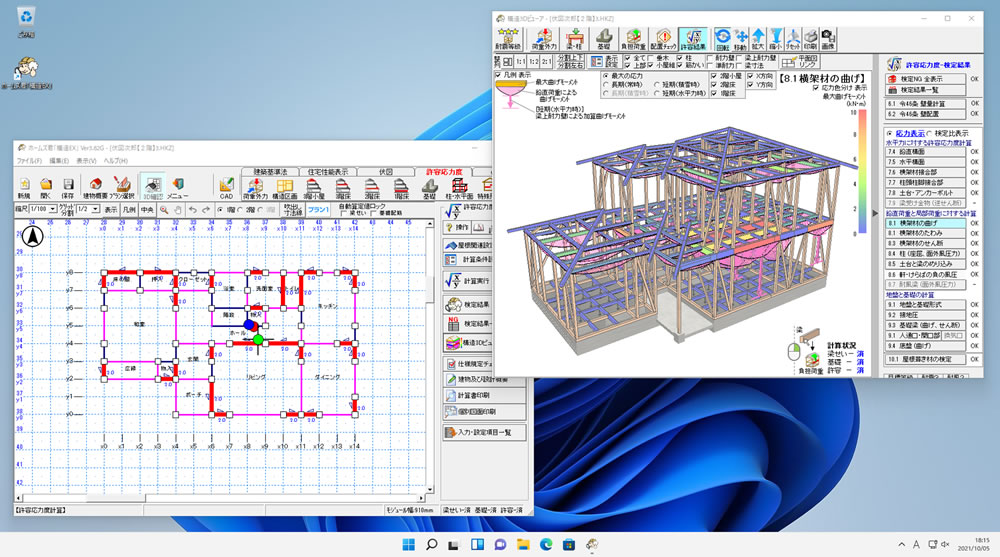Viewport: 1000px width, 557px height.
Task: Click 検定NG 全表示 button
Action: (x=925, y=79)
